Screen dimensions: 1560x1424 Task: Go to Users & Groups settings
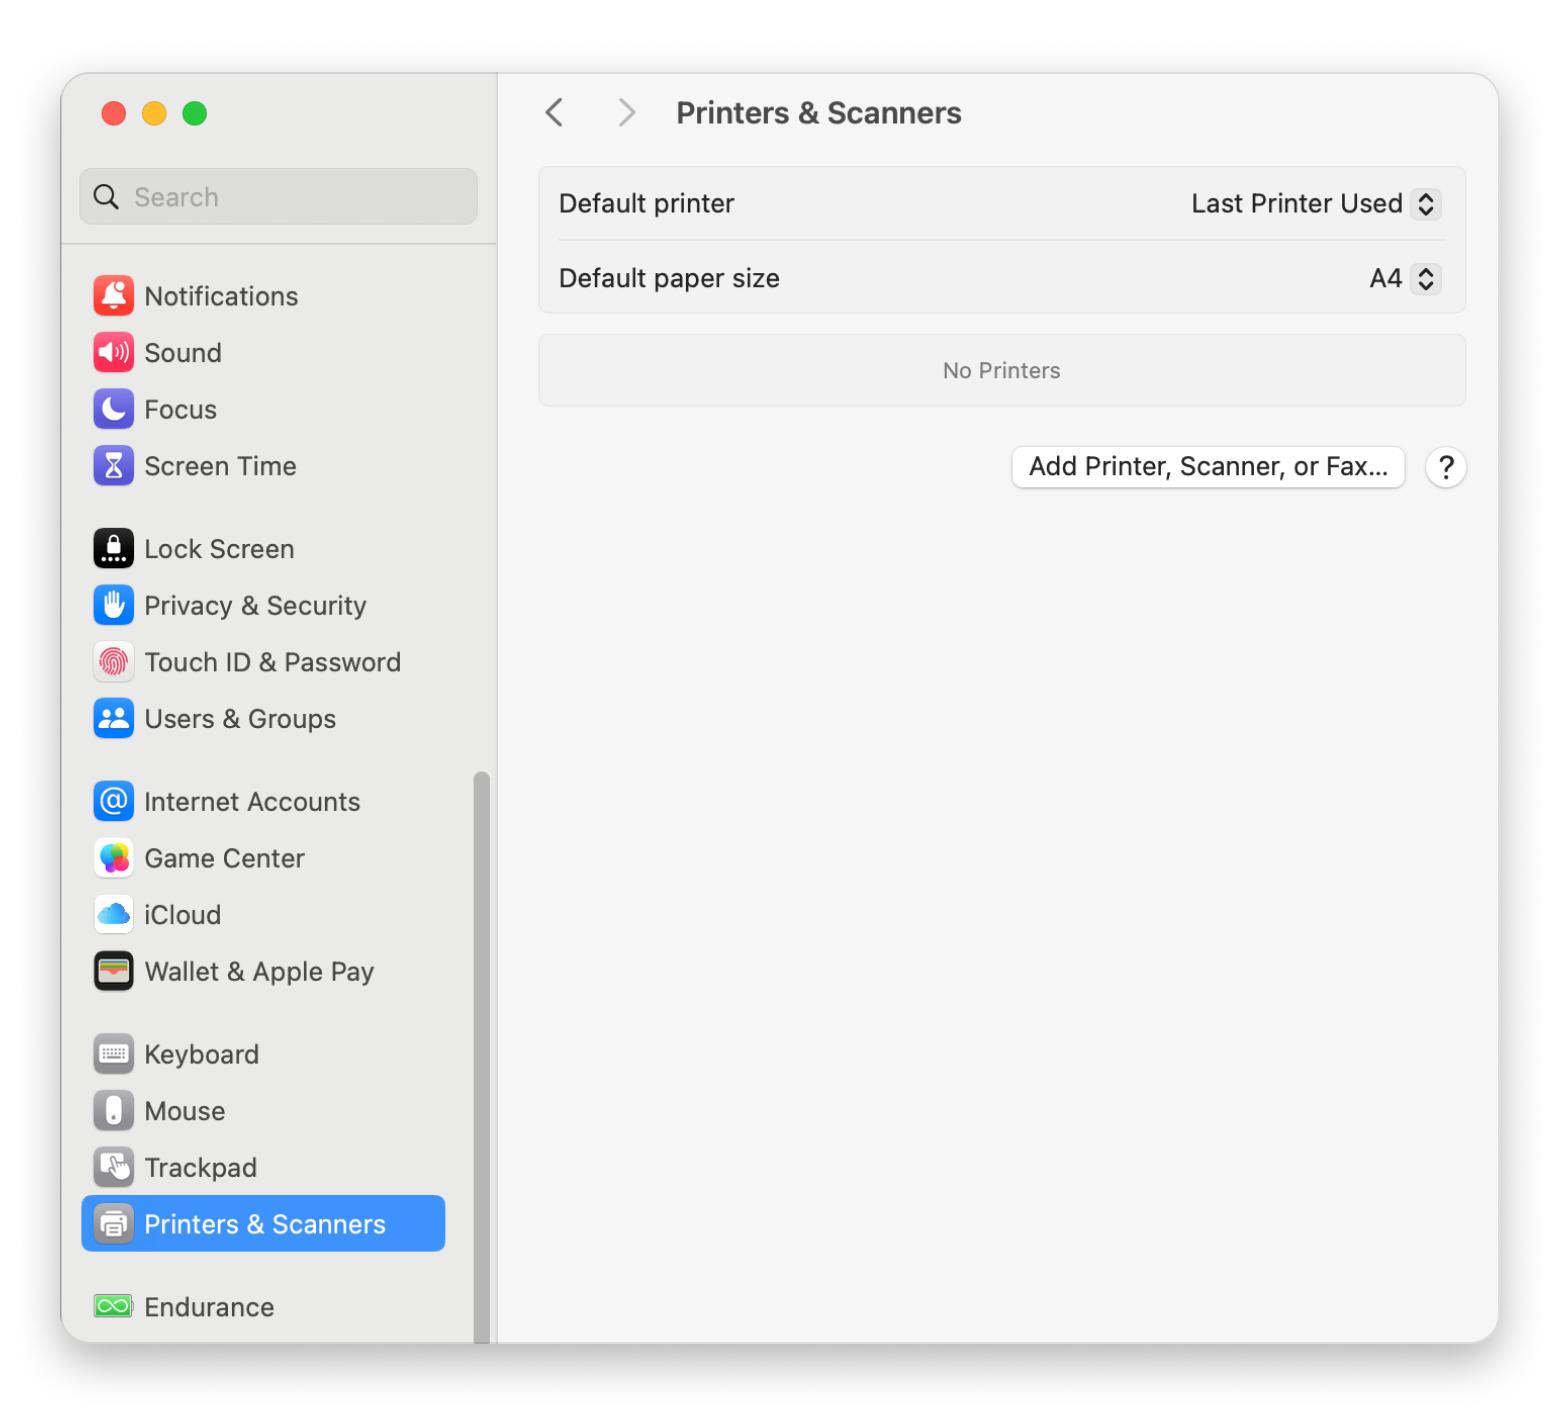coord(239,719)
